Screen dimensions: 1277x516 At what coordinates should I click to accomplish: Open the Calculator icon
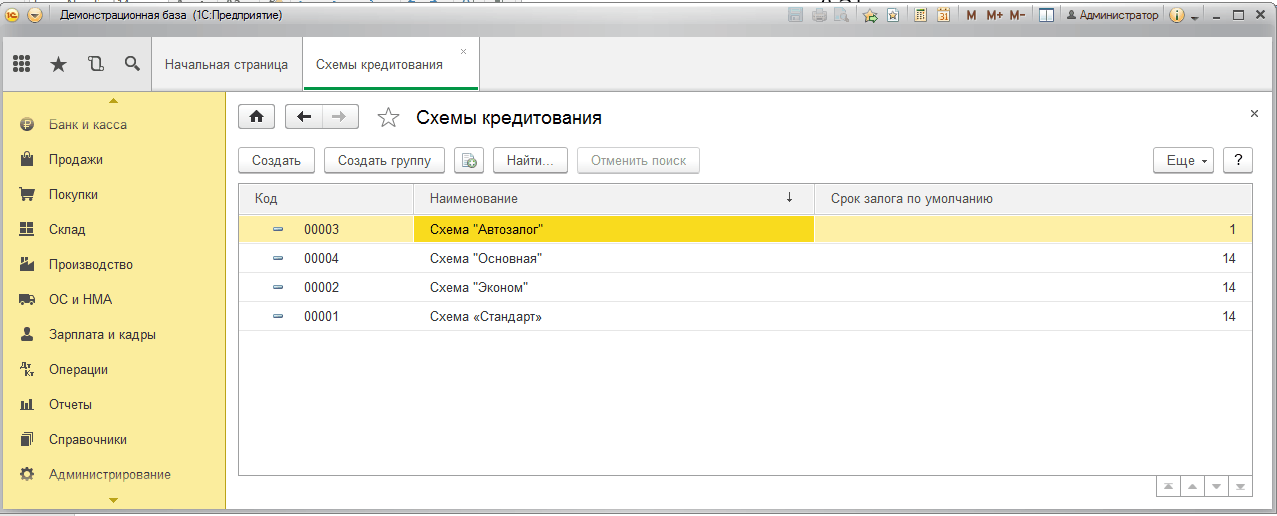click(x=920, y=16)
